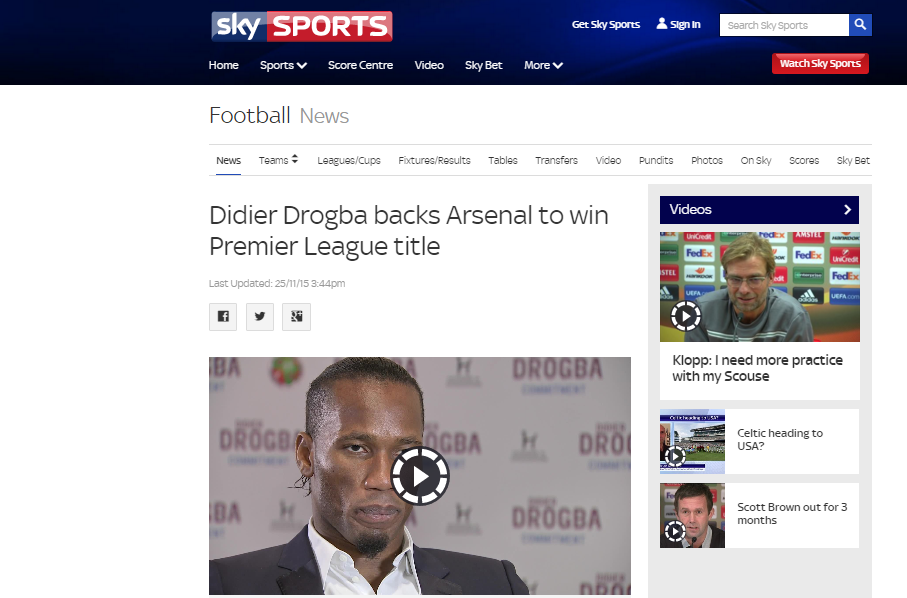Switch to the Transfers tab
This screenshot has width=907, height=598.
coord(556,160)
